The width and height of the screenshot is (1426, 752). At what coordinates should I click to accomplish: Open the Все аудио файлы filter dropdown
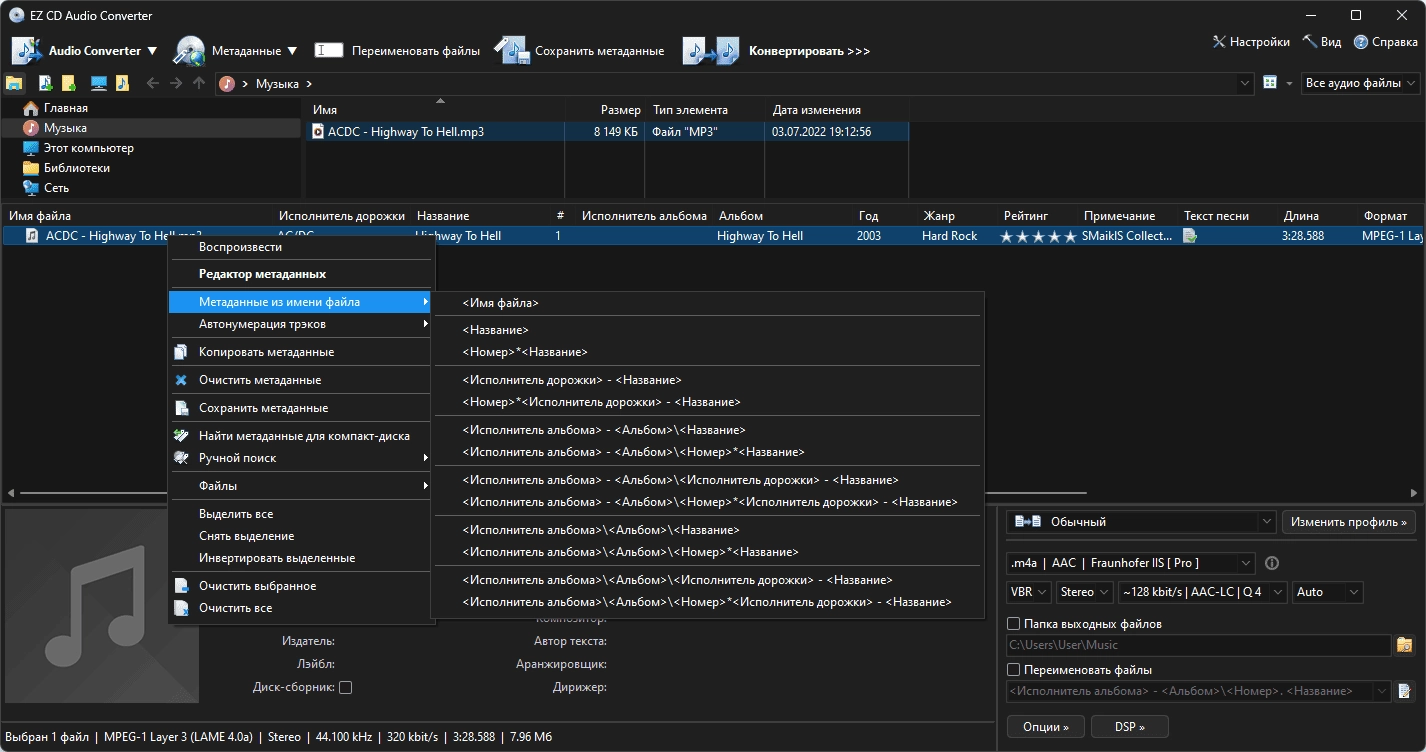[x=1361, y=84]
